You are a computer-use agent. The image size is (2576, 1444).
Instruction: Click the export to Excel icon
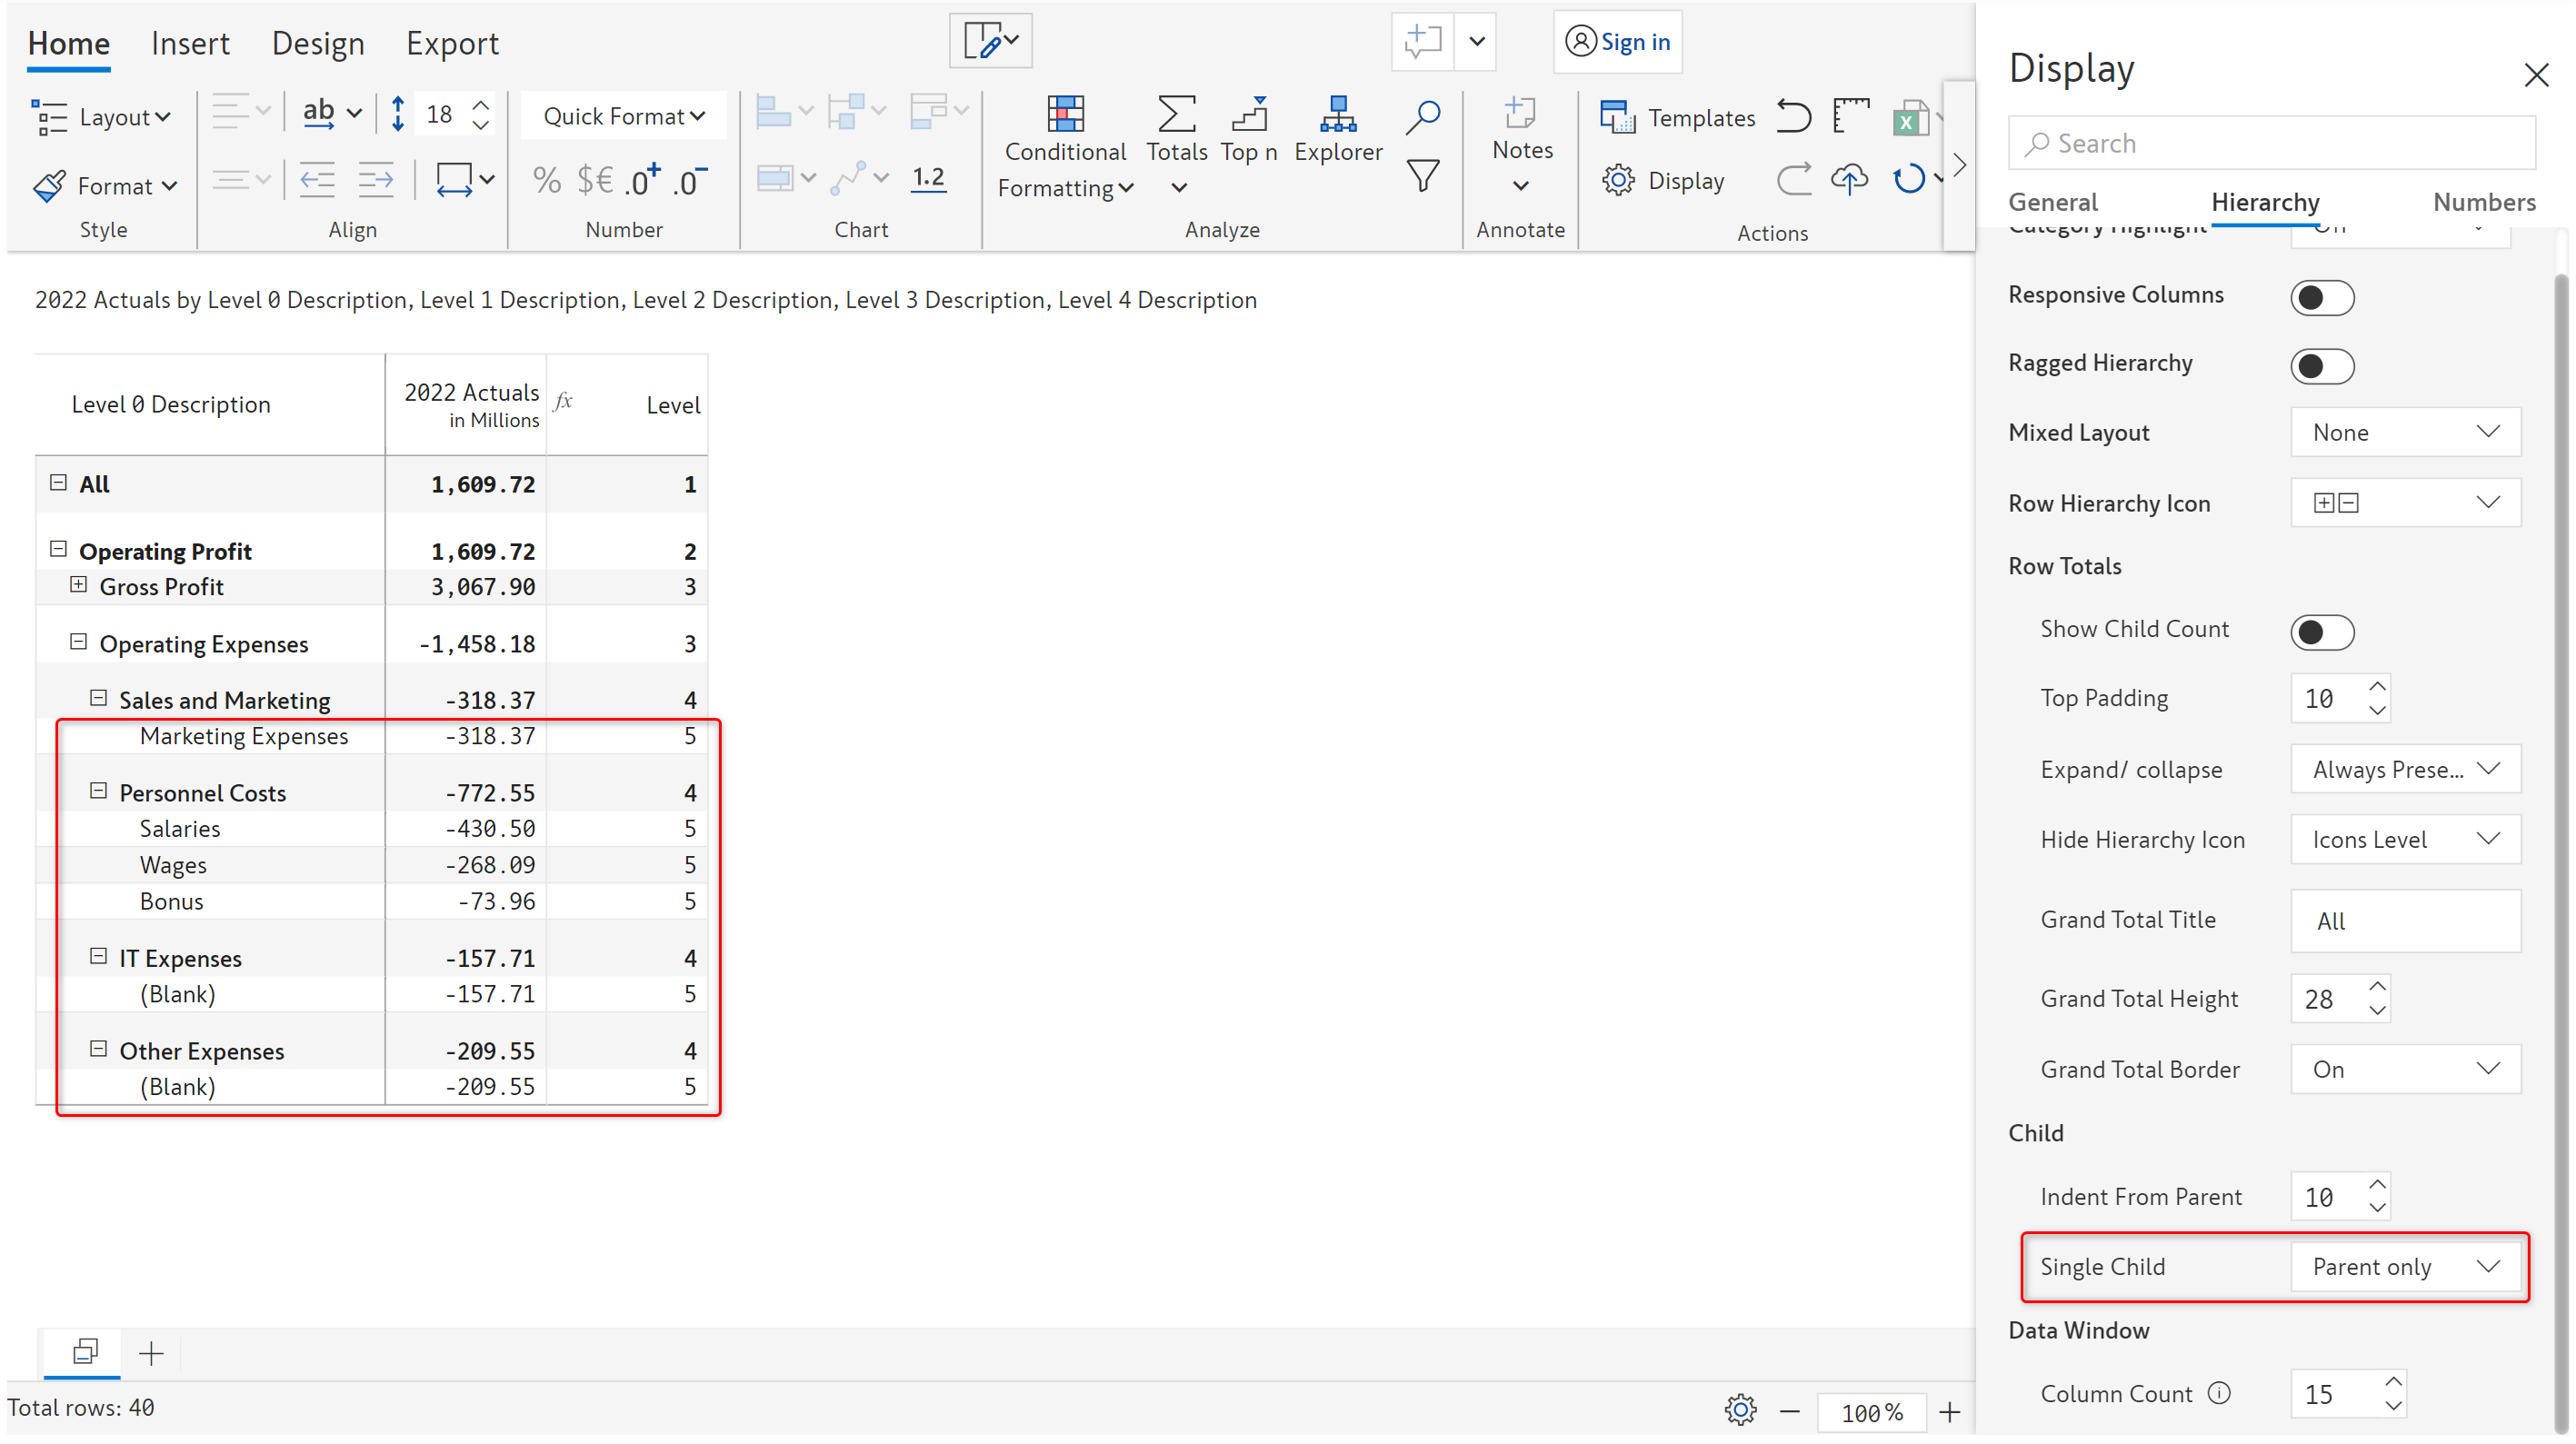click(x=1910, y=118)
